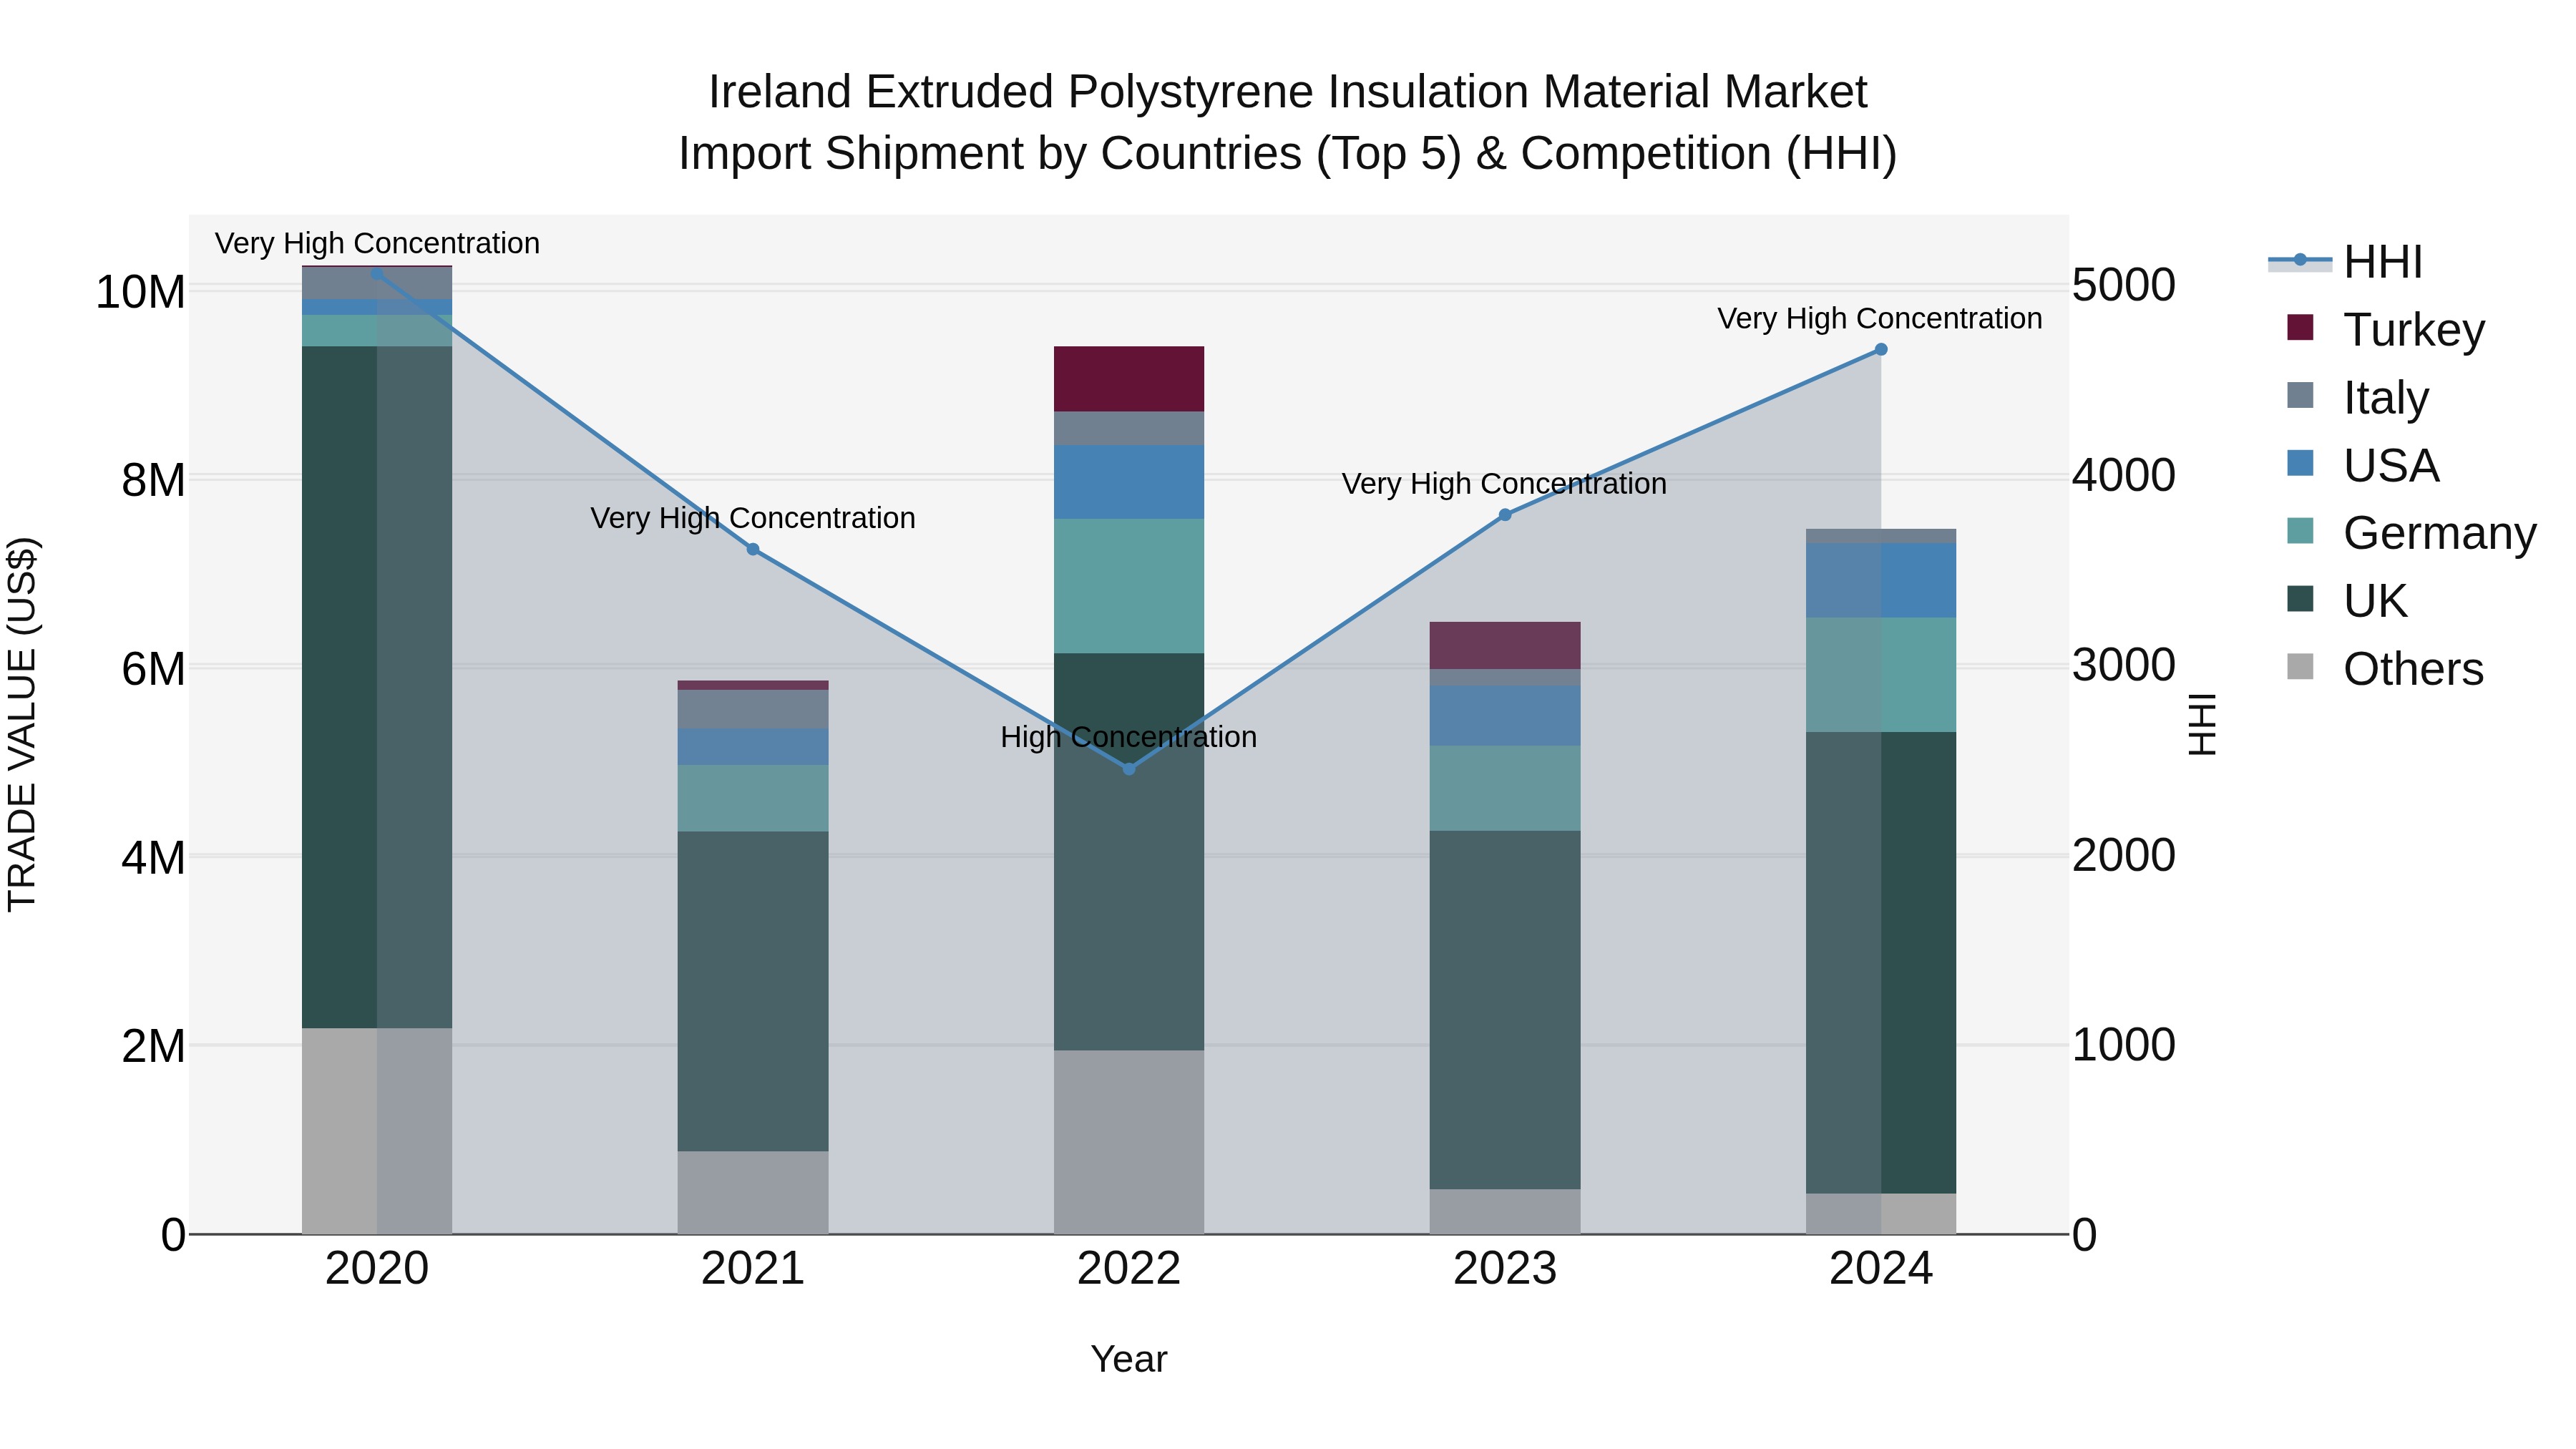Click the HHI data point for 2023
Screen dimensions: 2576x1449
point(1505,515)
